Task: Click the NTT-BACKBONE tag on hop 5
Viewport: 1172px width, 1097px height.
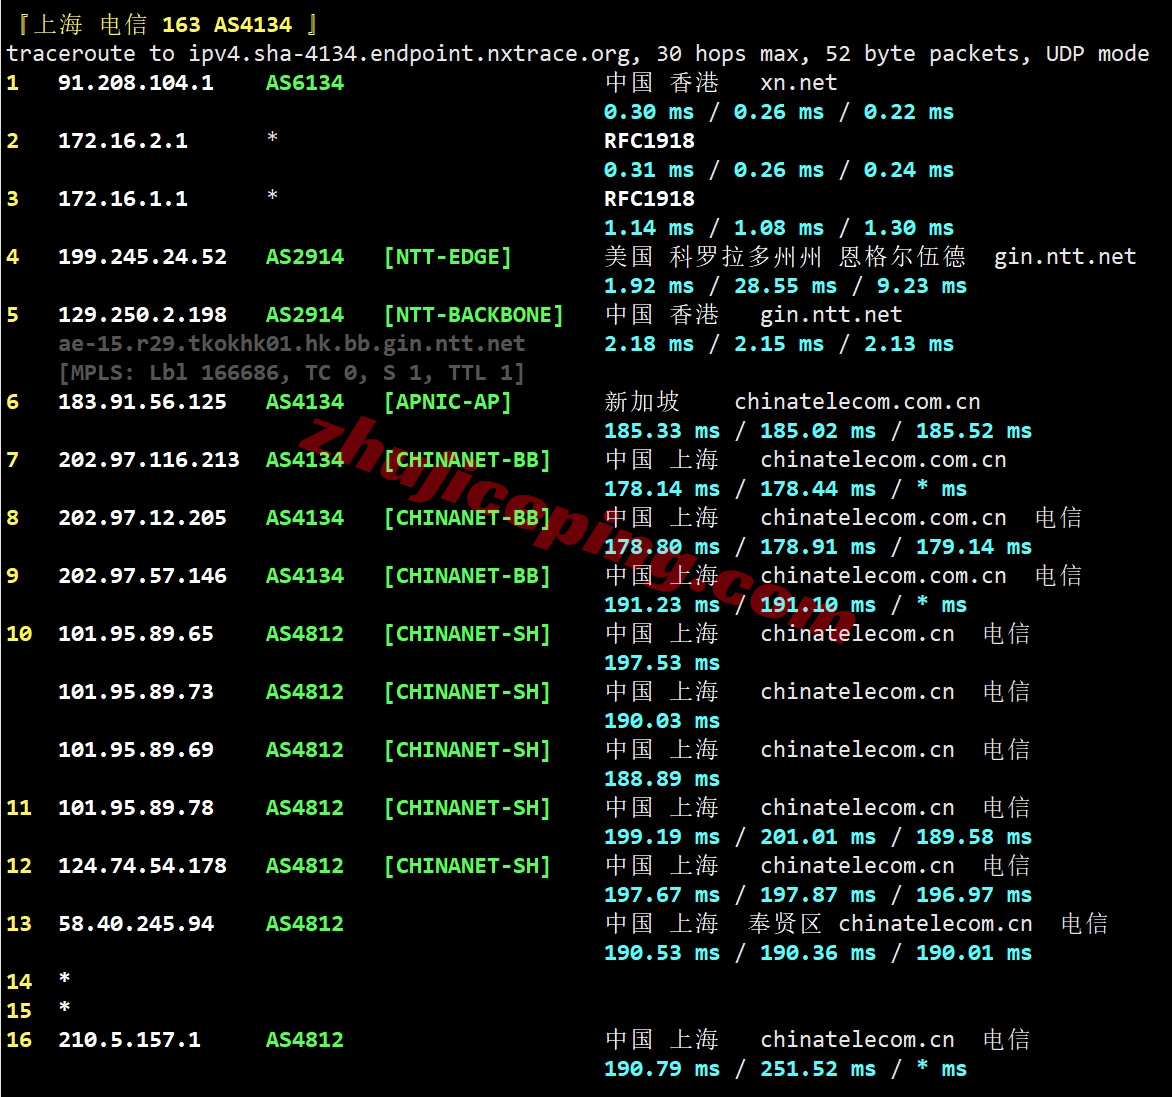Action: (474, 314)
